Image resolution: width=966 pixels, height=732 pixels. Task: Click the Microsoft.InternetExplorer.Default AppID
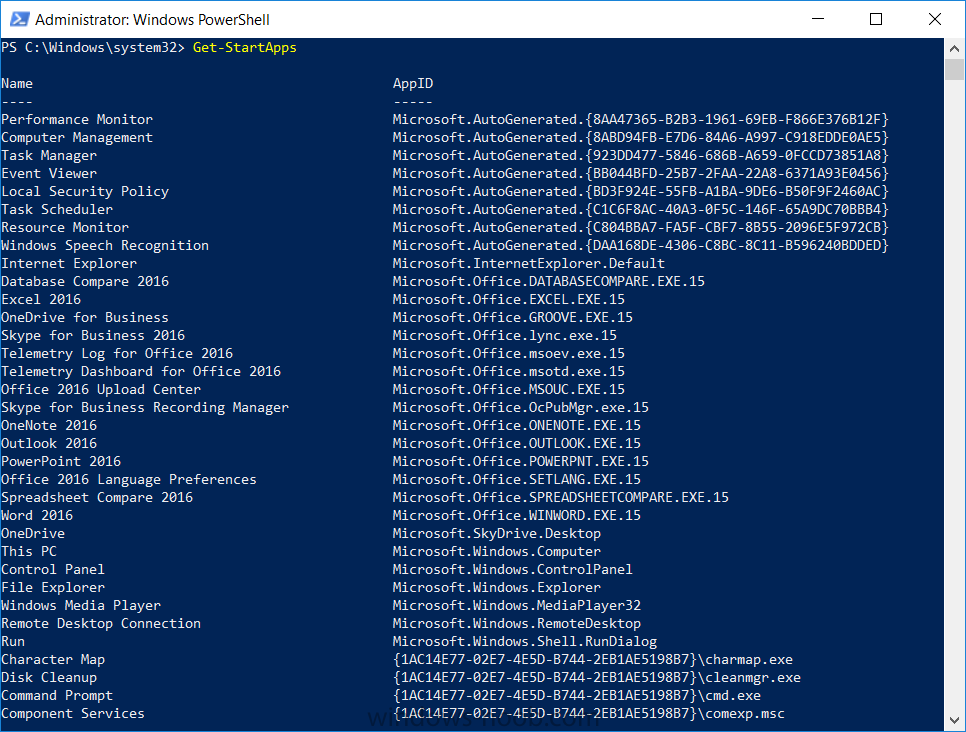(x=529, y=263)
